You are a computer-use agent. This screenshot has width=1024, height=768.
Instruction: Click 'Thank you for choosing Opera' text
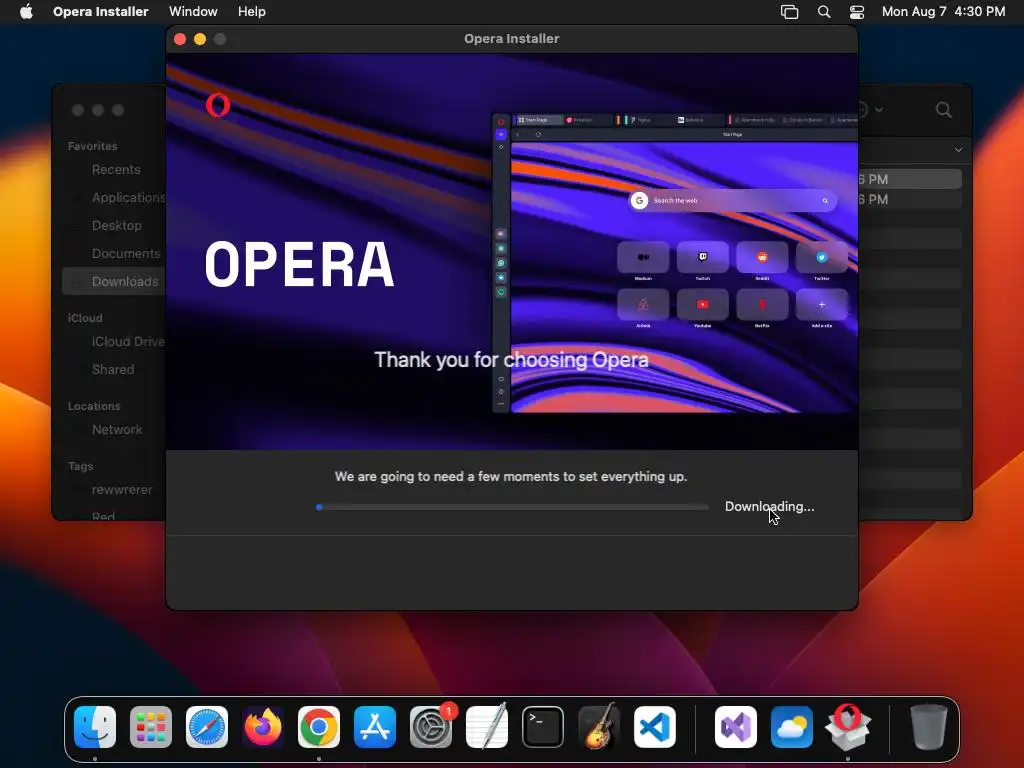pos(511,360)
